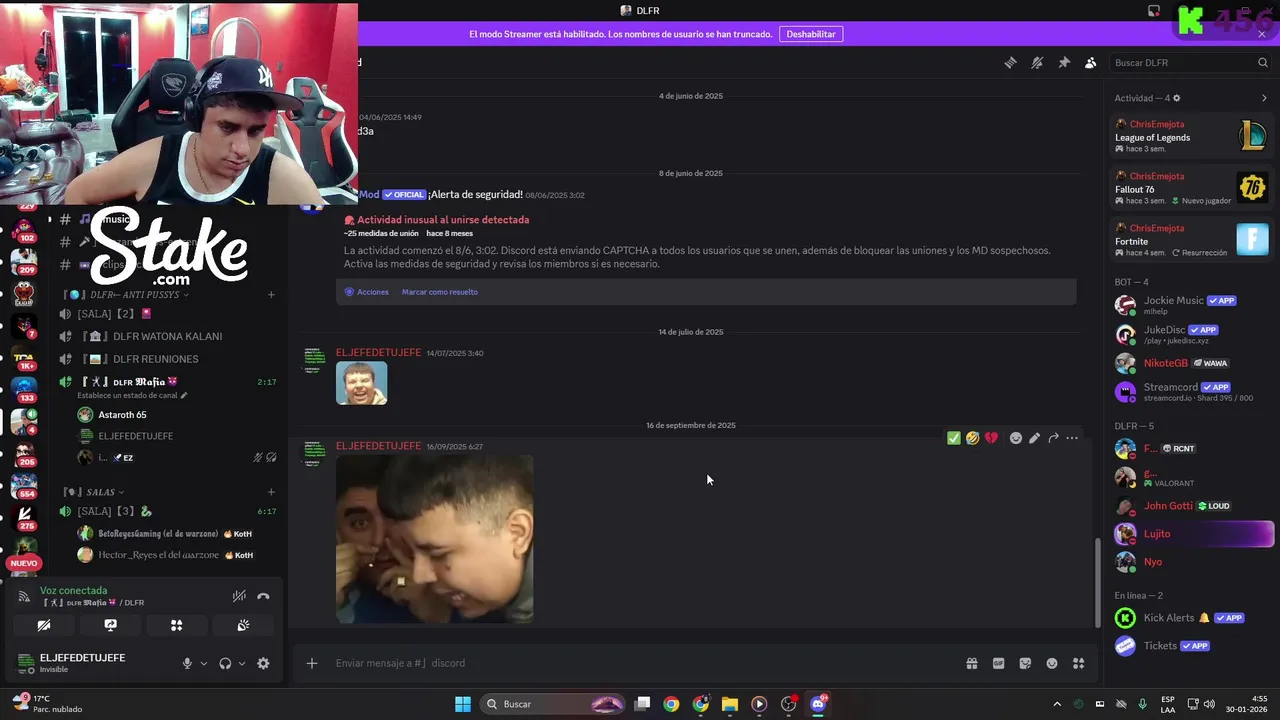Toggle headphones deafen in user panel
The width and height of the screenshot is (1280, 720).
point(225,663)
